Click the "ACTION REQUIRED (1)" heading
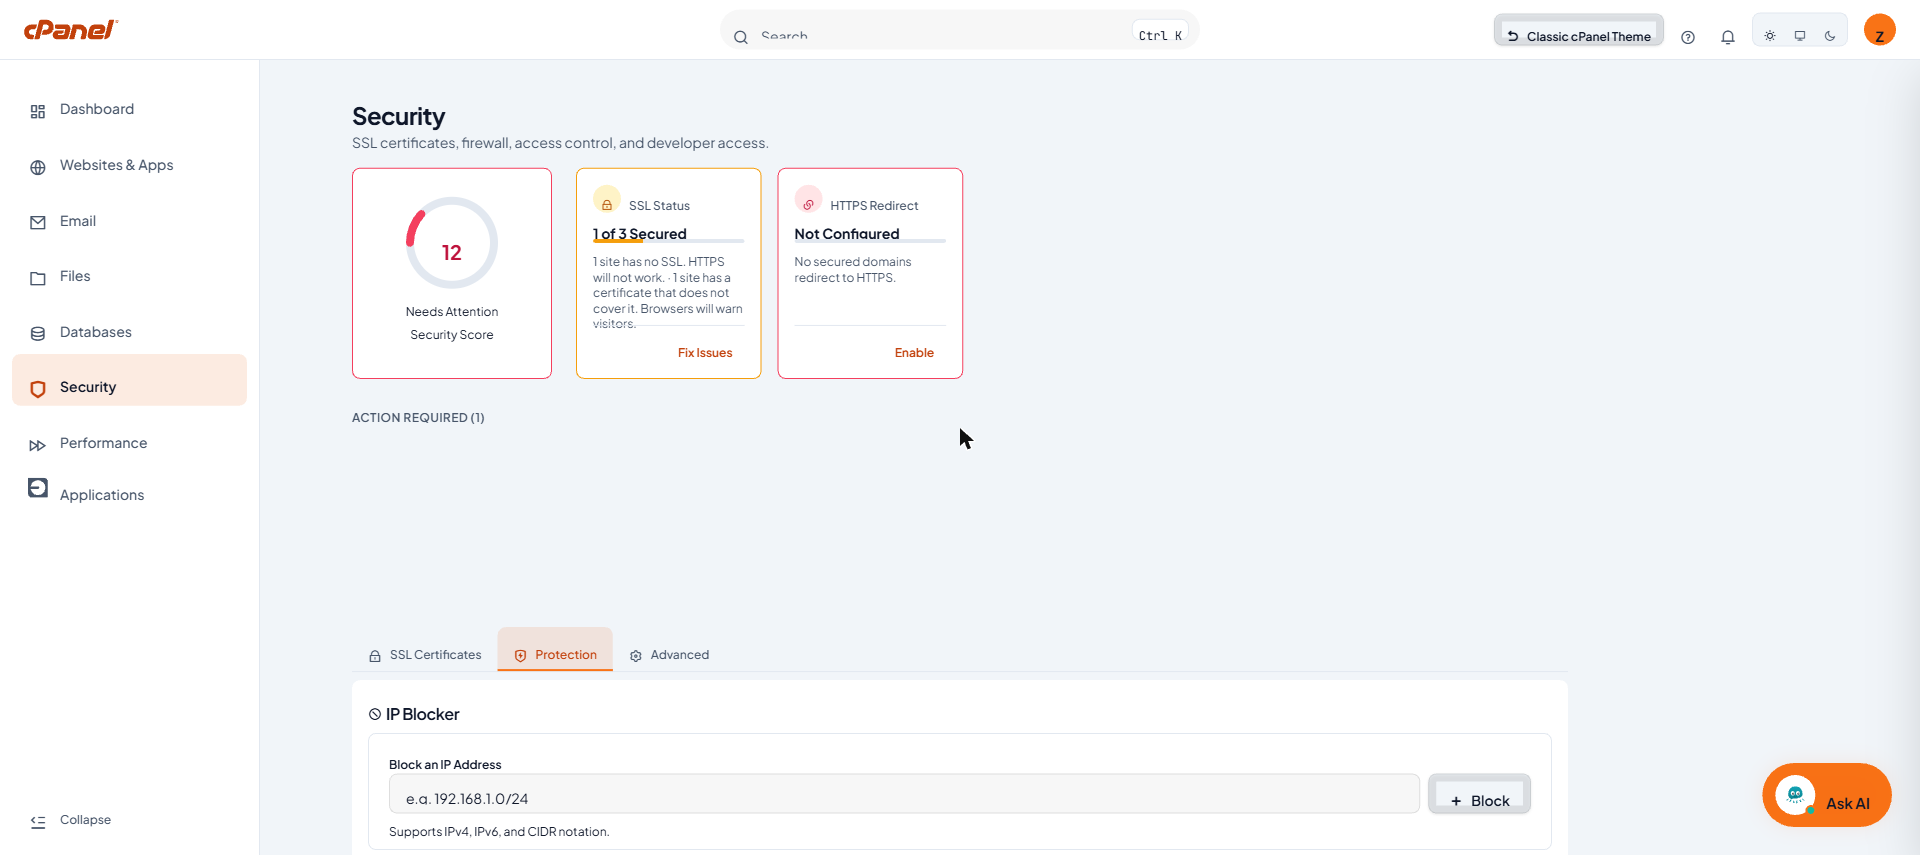The width and height of the screenshot is (1920, 855). (418, 418)
